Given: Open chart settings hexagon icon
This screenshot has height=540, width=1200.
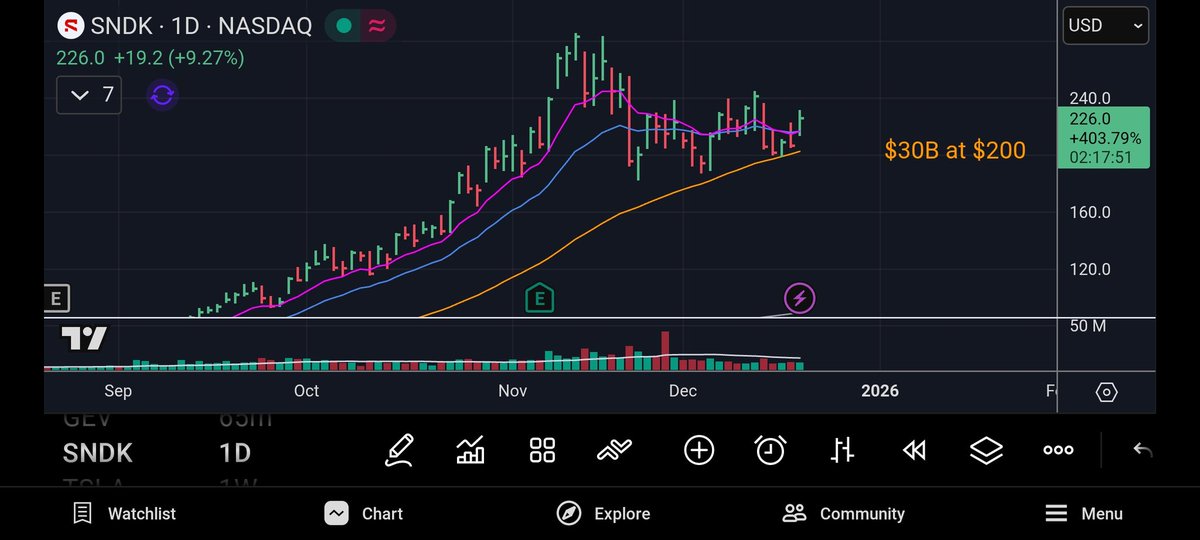Looking at the screenshot, I should click(x=1106, y=392).
